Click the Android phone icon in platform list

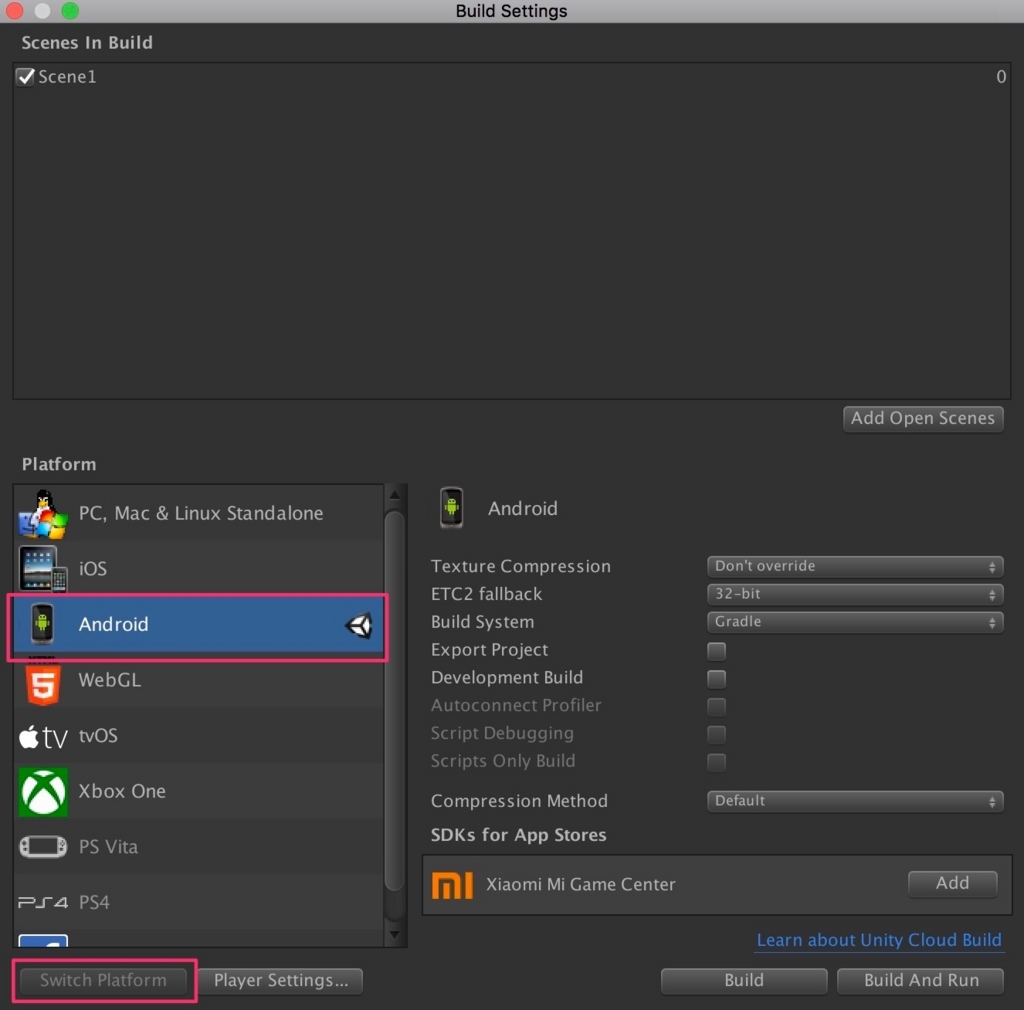click(x=42, y=624)
